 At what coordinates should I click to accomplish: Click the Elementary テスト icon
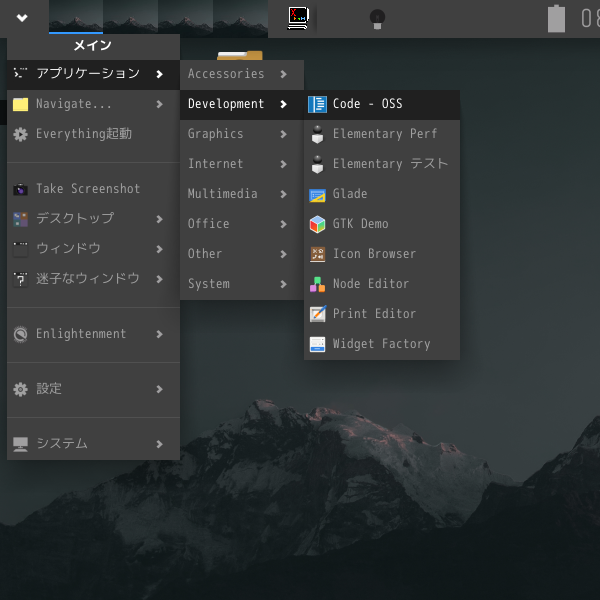[317, 165]
